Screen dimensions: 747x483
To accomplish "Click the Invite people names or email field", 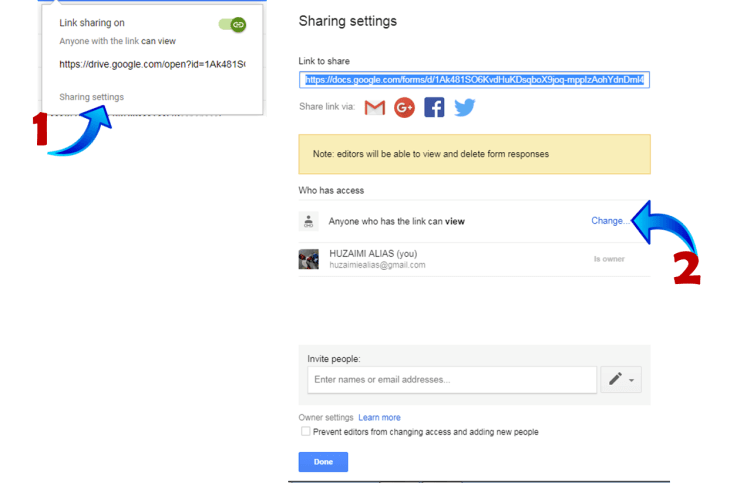I will click(x=453, y=380).
